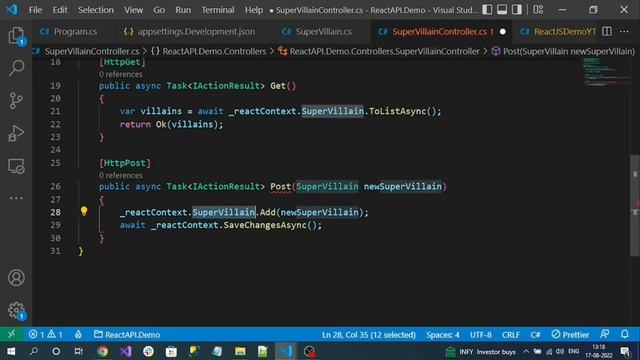640x360 pixels.
Task: Open the feedback icon in status bar
Action: tap(604, 334)
